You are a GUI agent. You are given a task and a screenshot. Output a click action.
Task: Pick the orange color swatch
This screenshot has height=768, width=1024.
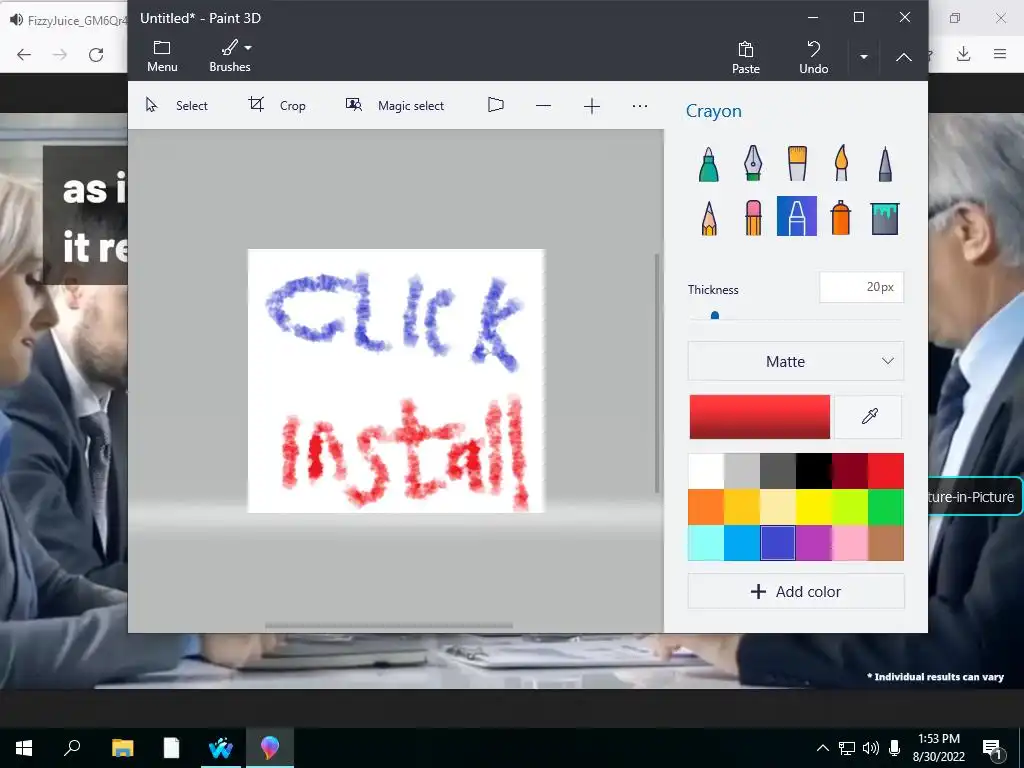pyautogui.click(x=706, y=507)
